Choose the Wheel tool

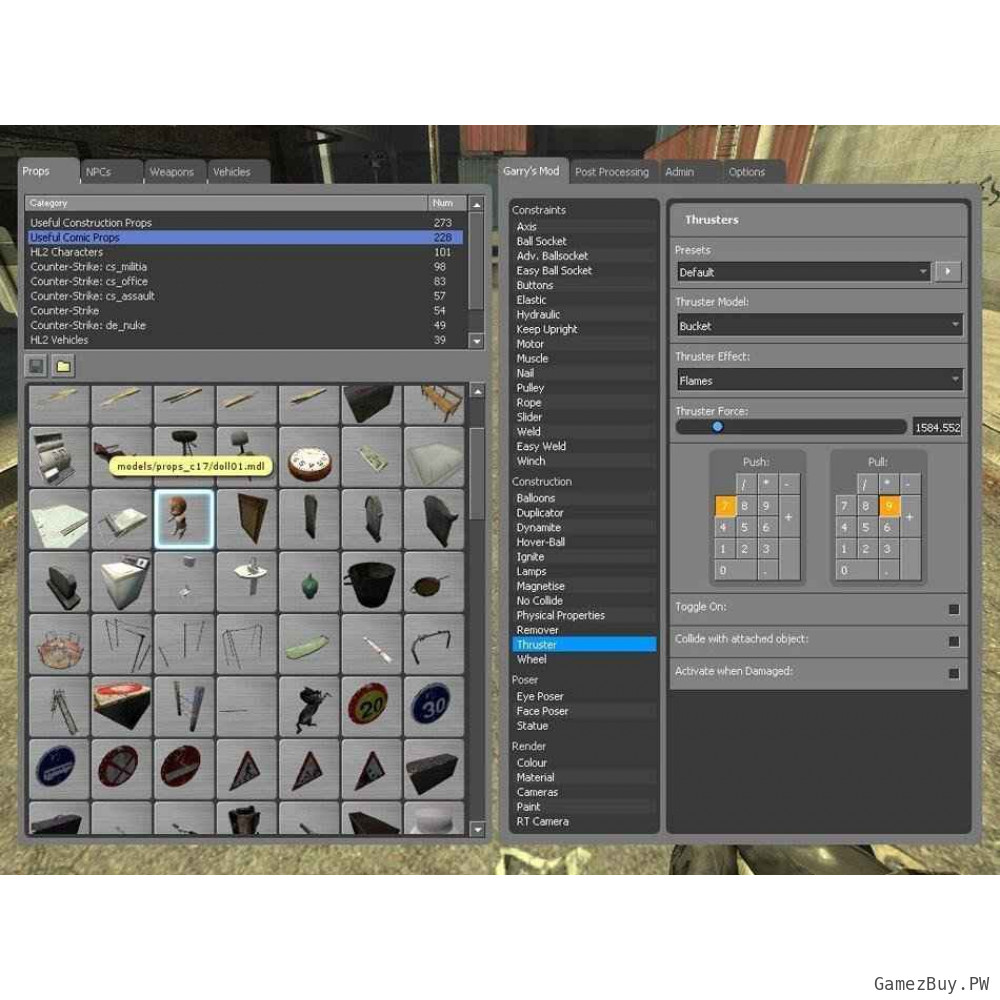pos(584,659)
